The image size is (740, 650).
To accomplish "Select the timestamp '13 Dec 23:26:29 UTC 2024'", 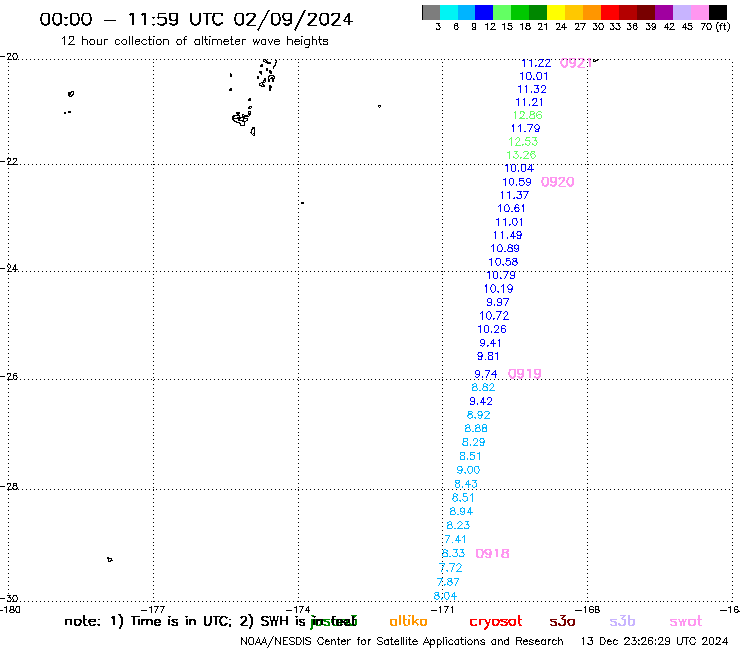I will pos(654,642).
